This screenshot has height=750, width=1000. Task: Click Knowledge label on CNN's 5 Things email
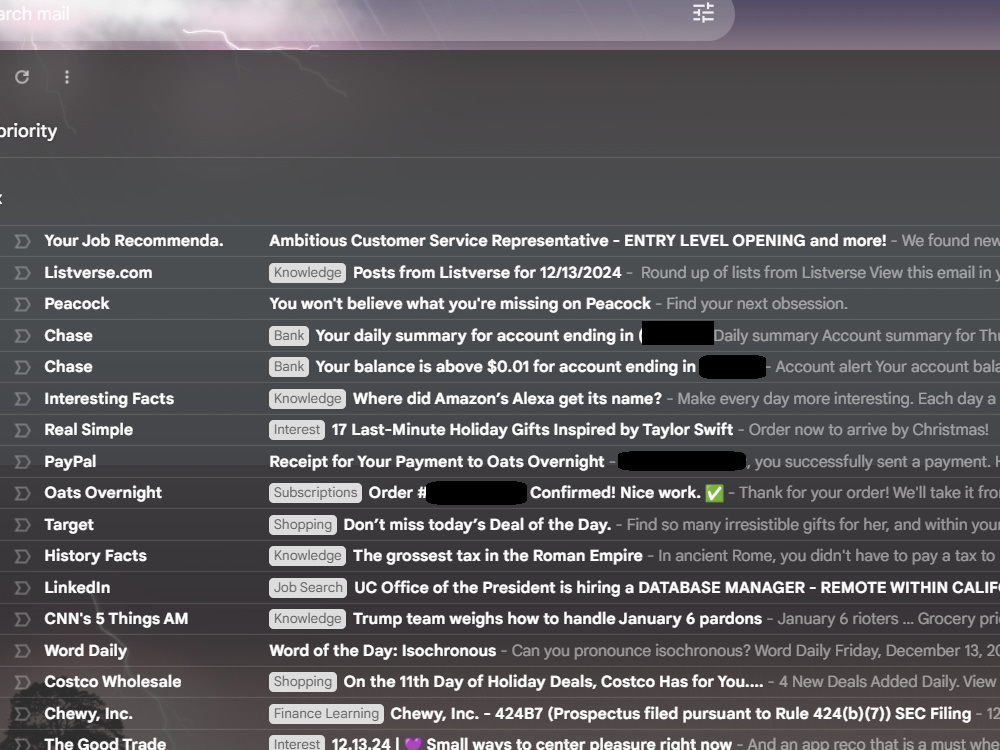pyautogui.click(x=307, y=619)
